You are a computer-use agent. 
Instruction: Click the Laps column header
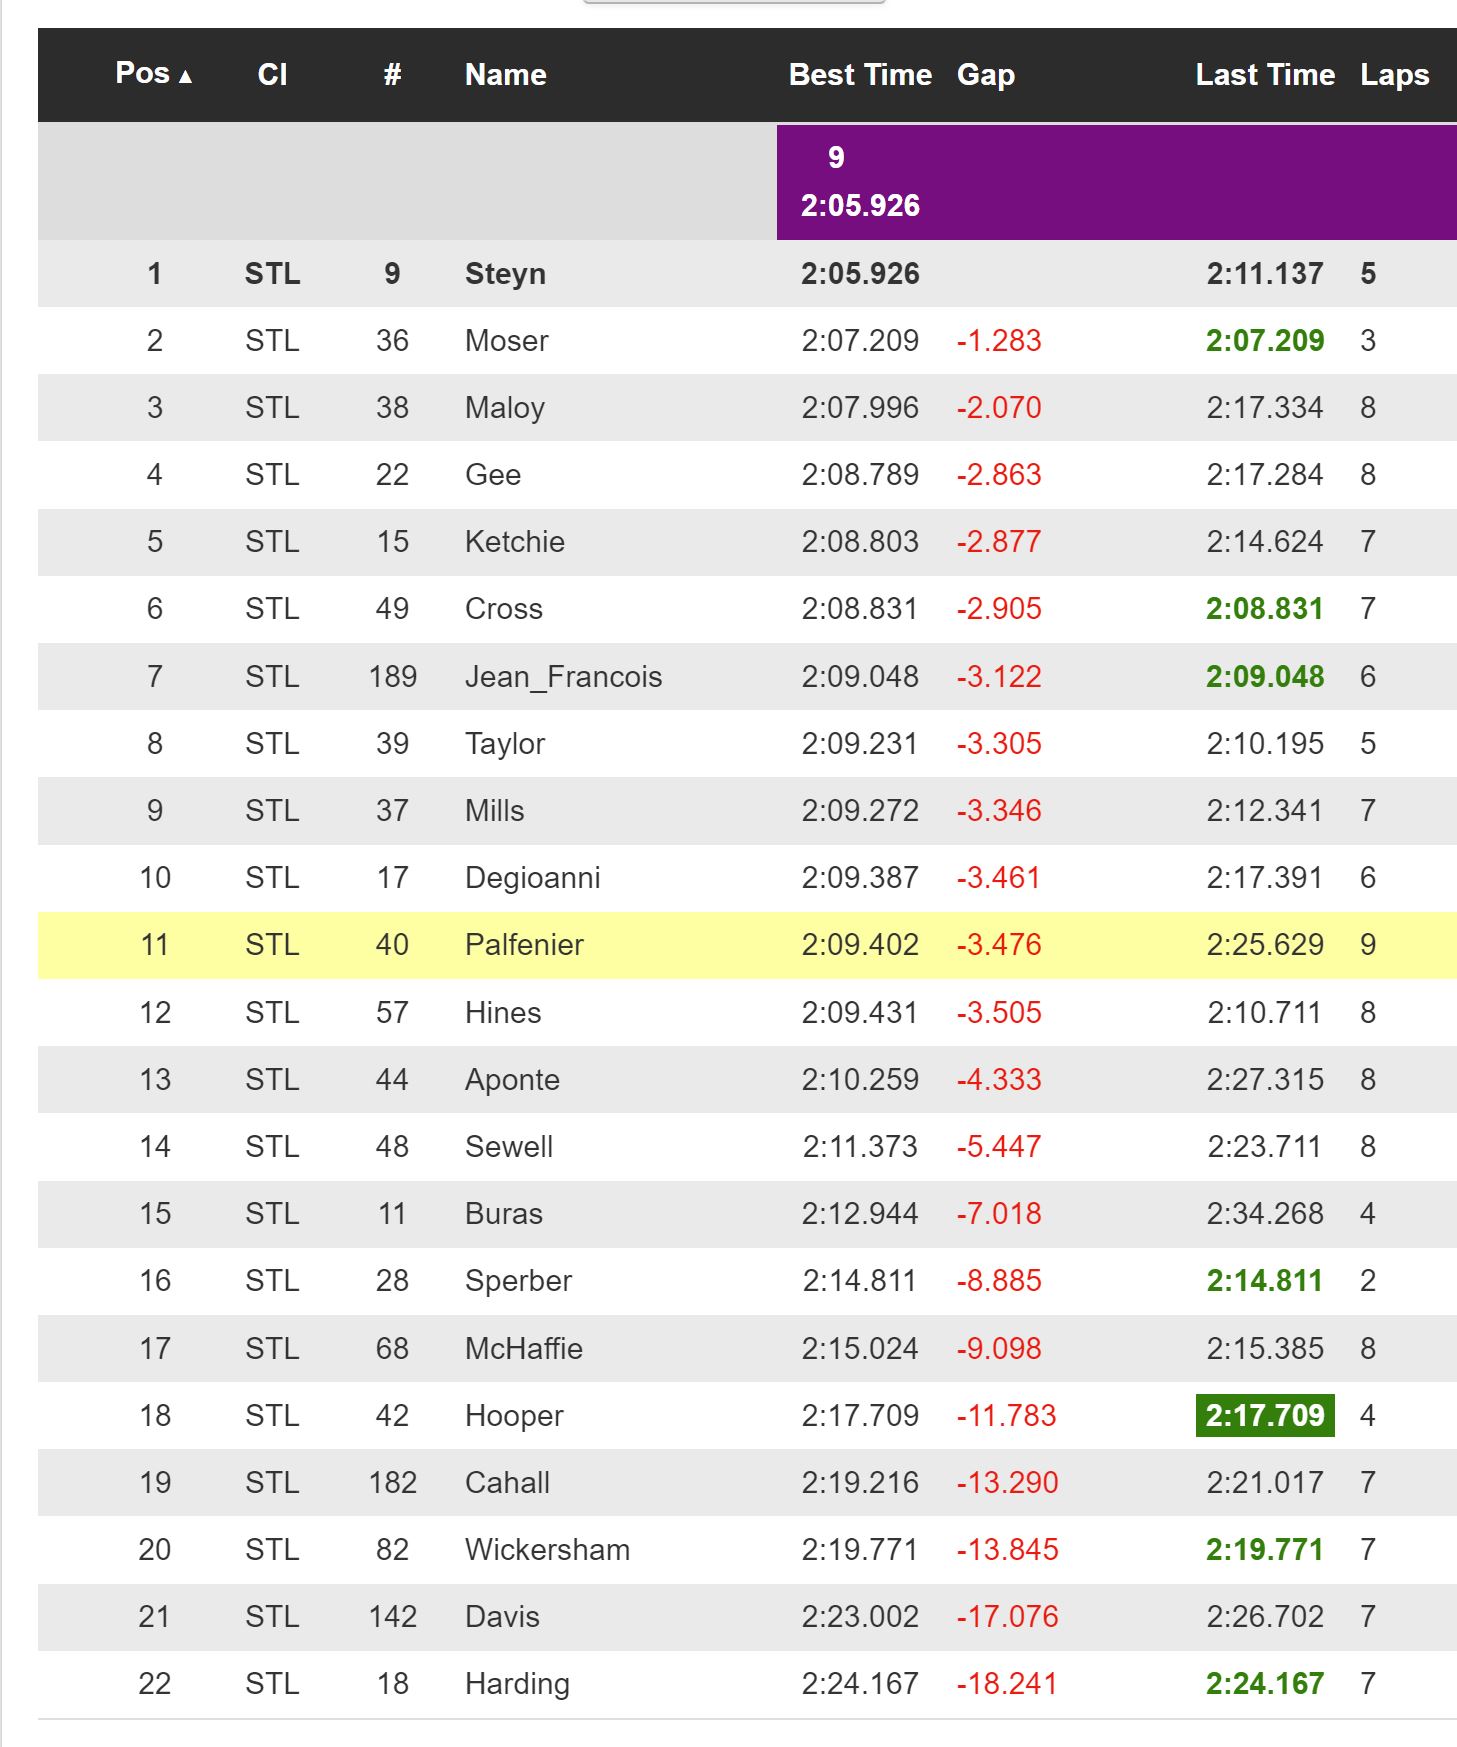(x=1394, y=75)
